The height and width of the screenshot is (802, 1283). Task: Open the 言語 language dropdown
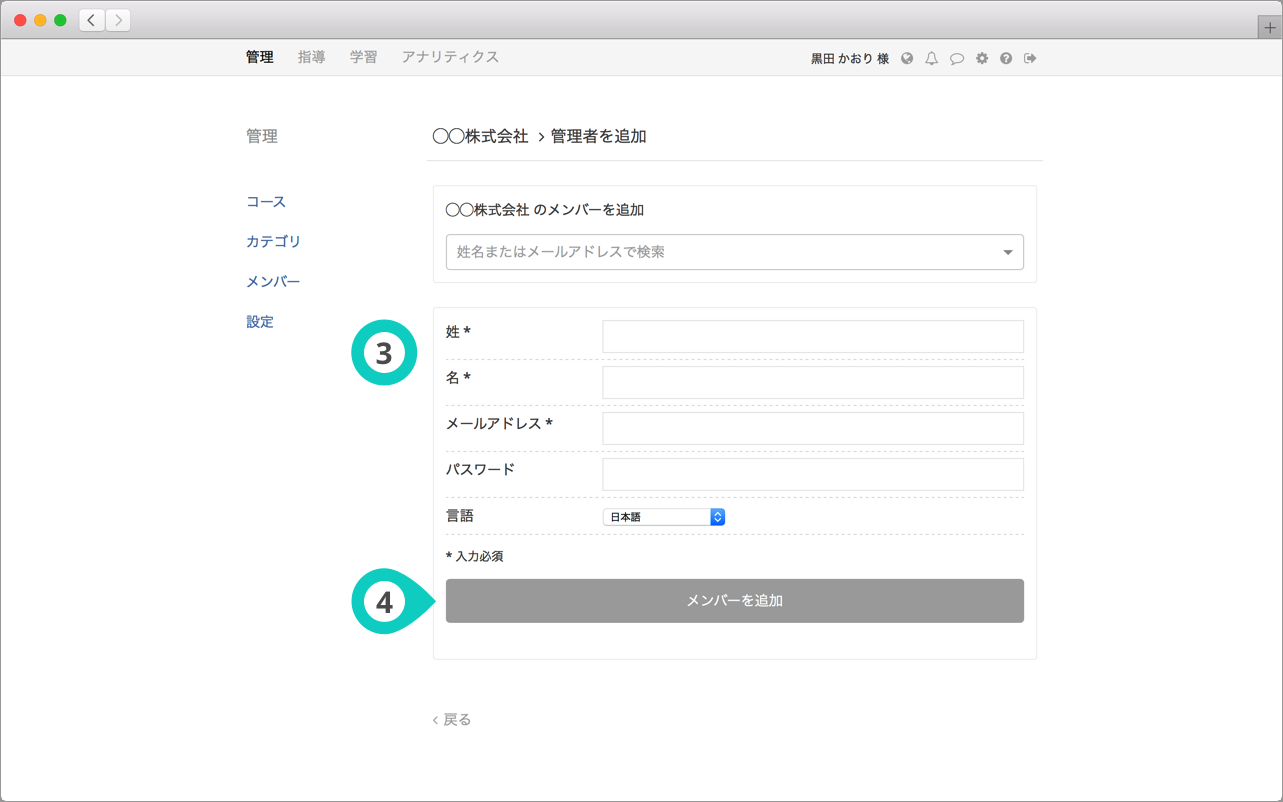click(664, 517)
